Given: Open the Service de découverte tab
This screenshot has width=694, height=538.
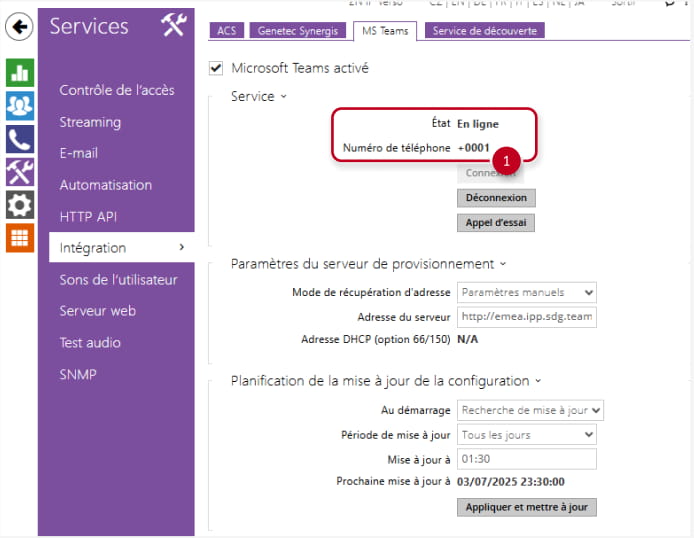Looking at the screenshot, I should (x=485, y=31).
